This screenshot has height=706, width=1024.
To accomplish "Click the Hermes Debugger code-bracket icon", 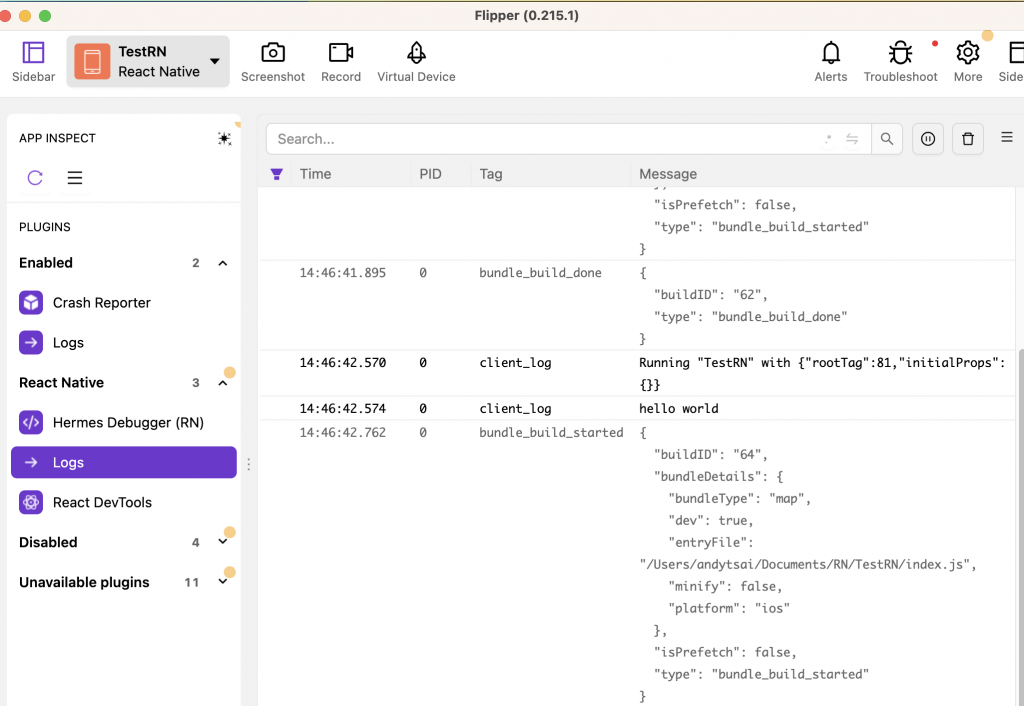I will [x=31, y=423].
